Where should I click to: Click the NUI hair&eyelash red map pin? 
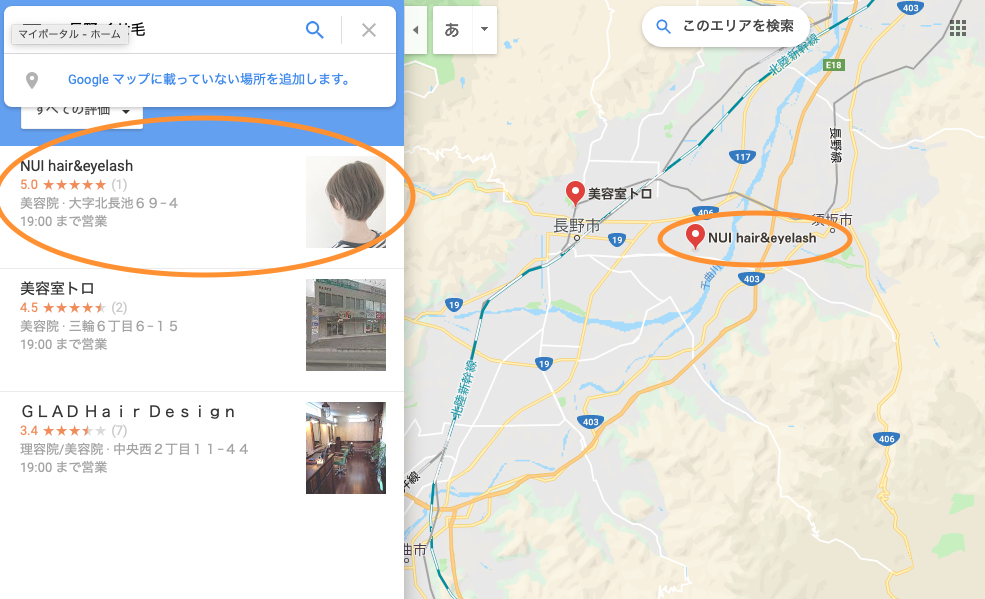pyautogui.click(x=695, y=236)
